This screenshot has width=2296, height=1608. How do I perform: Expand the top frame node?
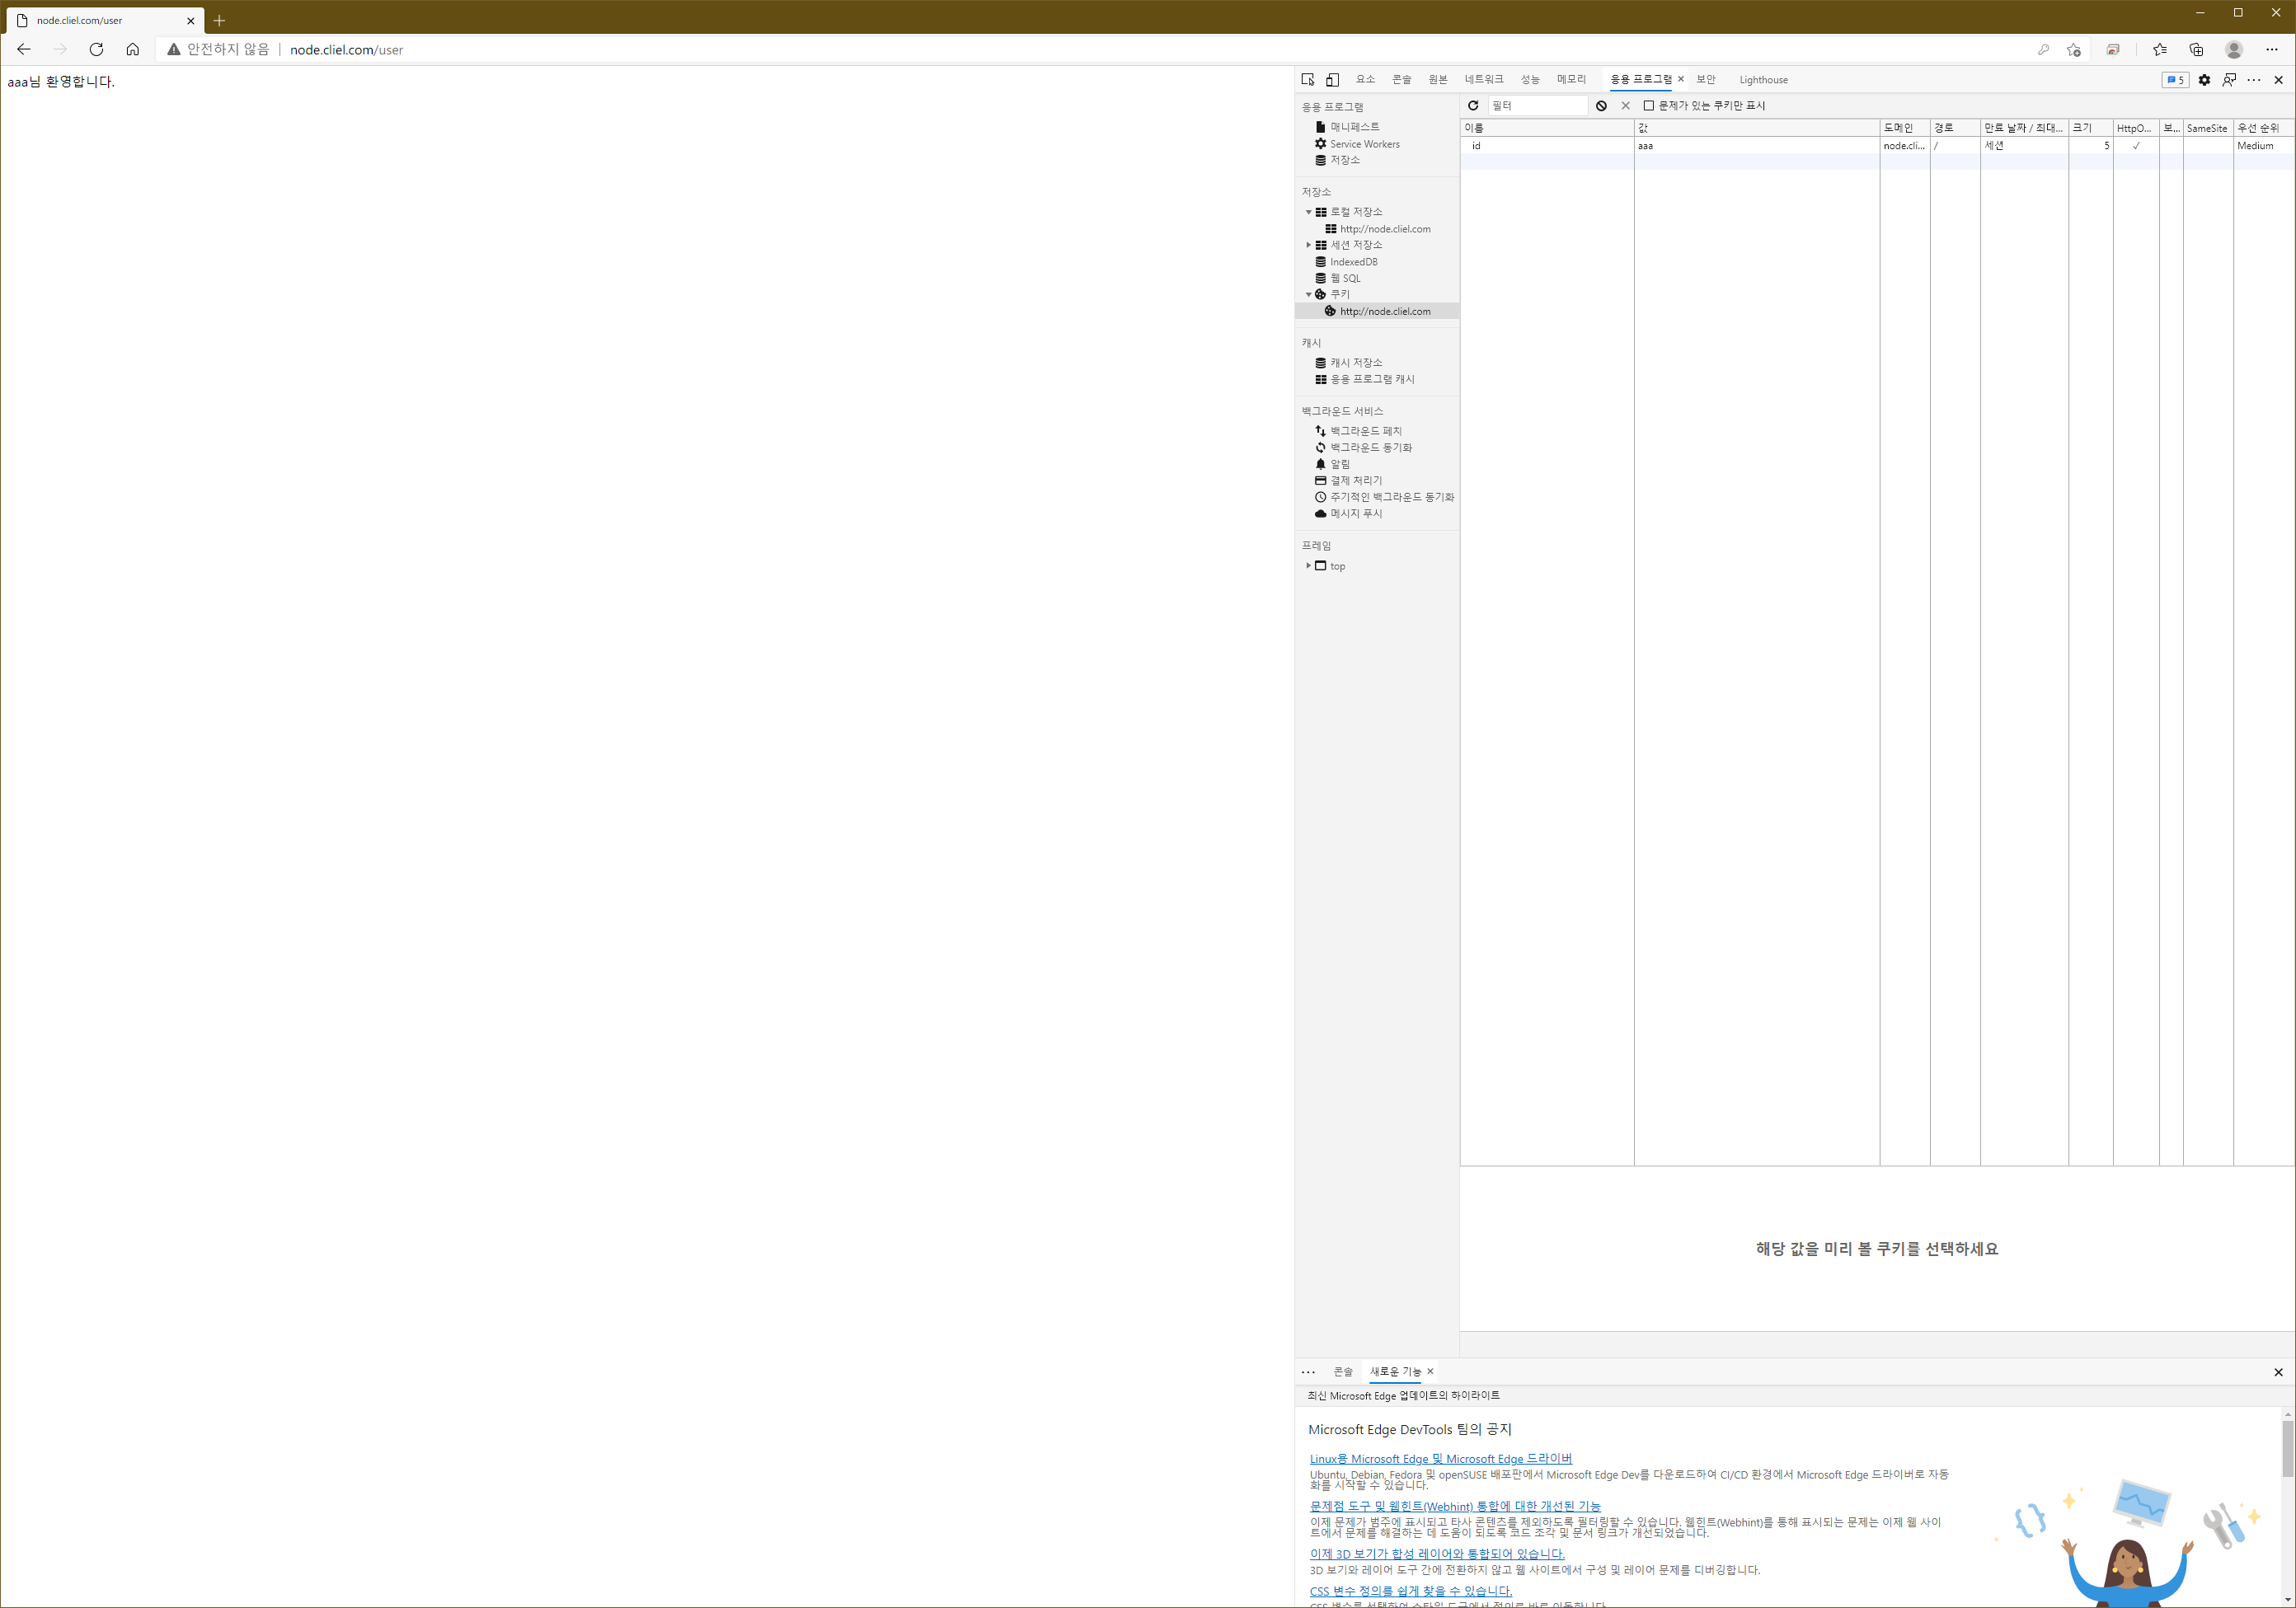[x=1308, y=566]
